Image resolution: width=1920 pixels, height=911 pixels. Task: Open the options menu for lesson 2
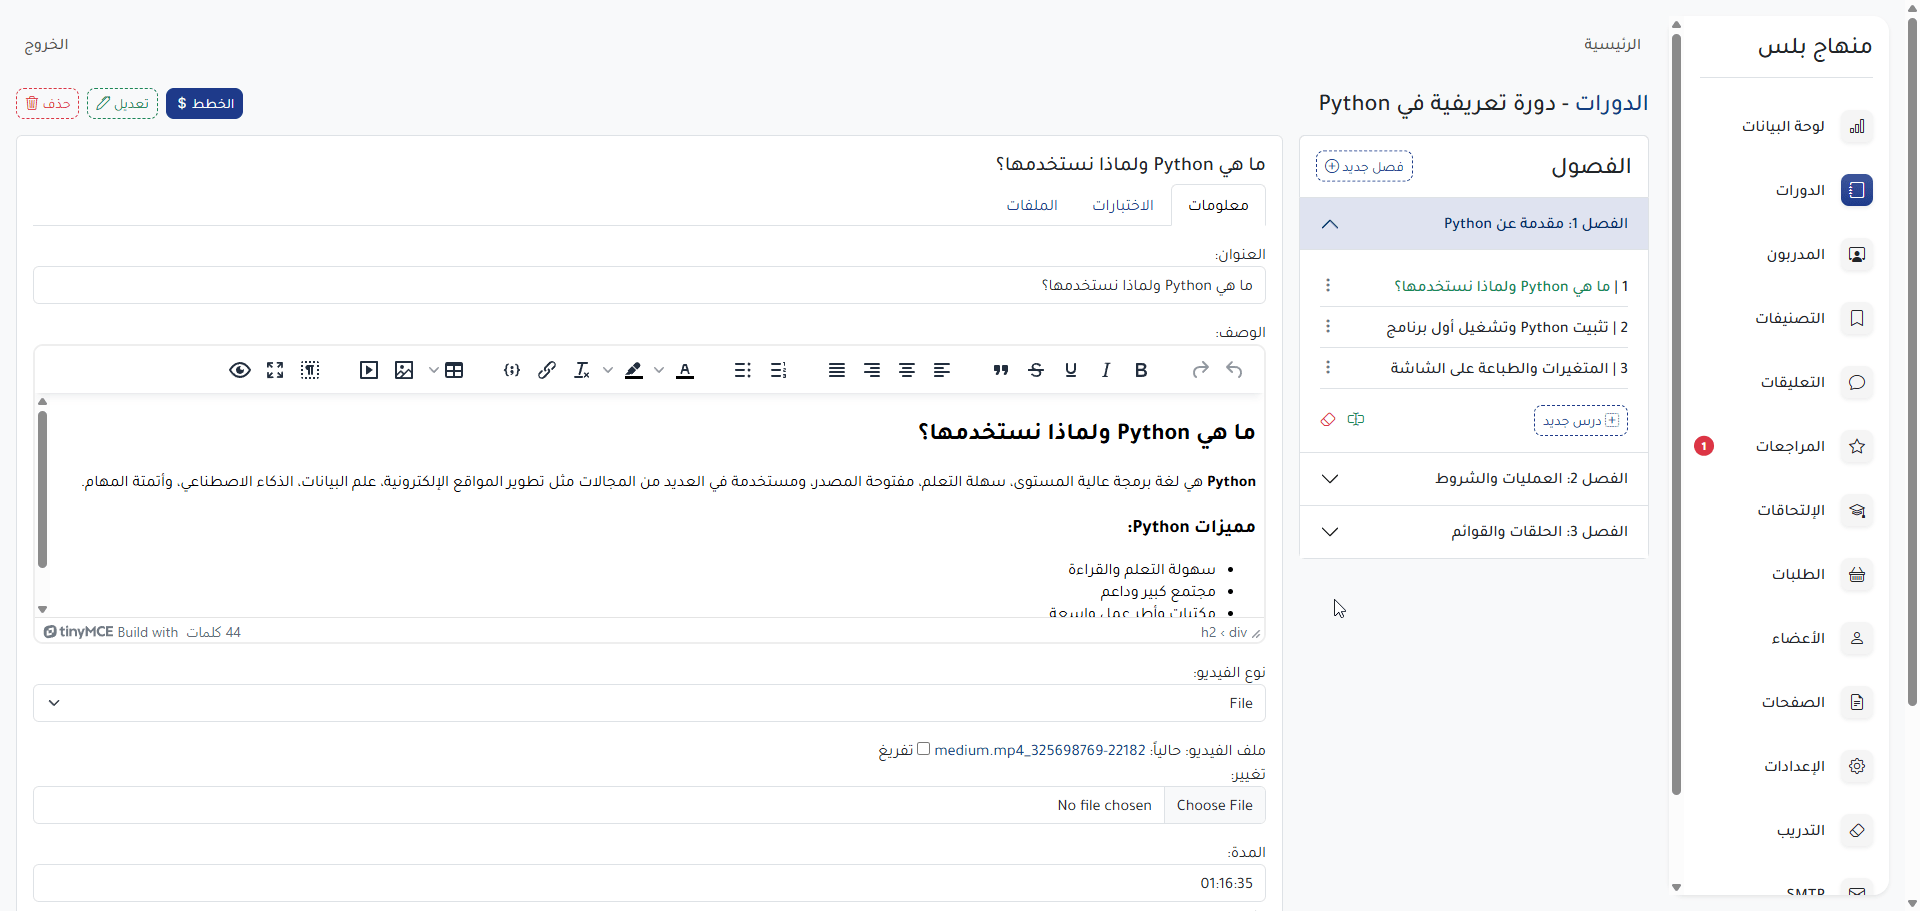point(1328,327)
